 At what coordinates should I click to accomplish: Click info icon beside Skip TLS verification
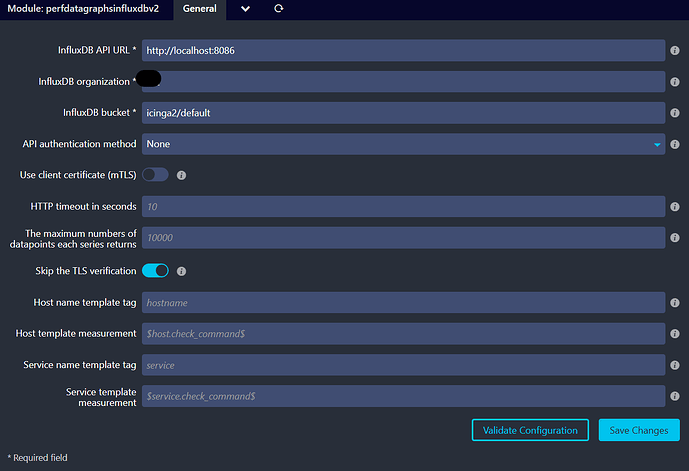(181, 271)
